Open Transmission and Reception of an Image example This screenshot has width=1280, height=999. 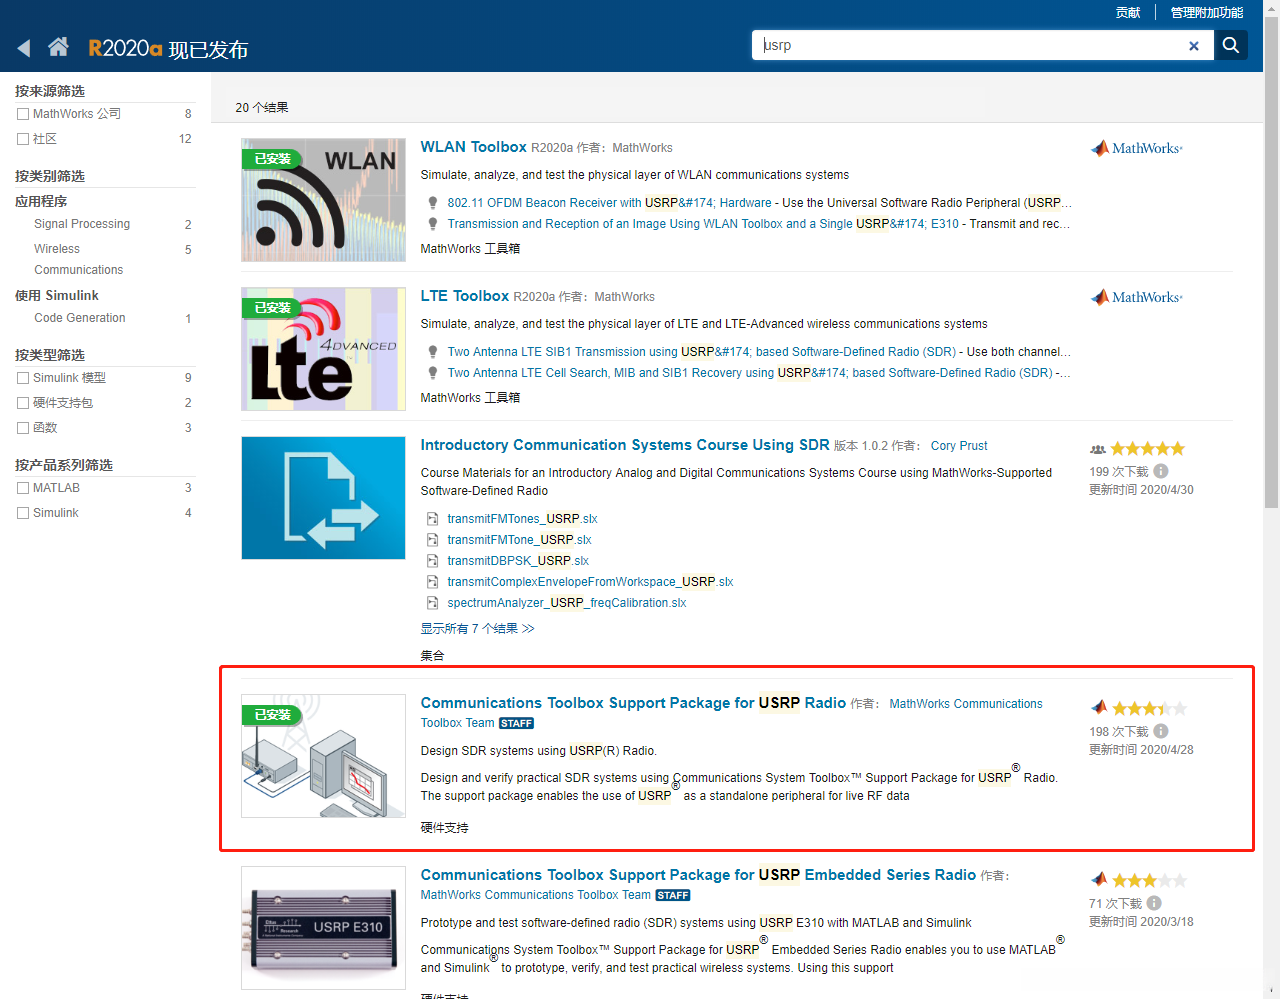pos(703,224)
